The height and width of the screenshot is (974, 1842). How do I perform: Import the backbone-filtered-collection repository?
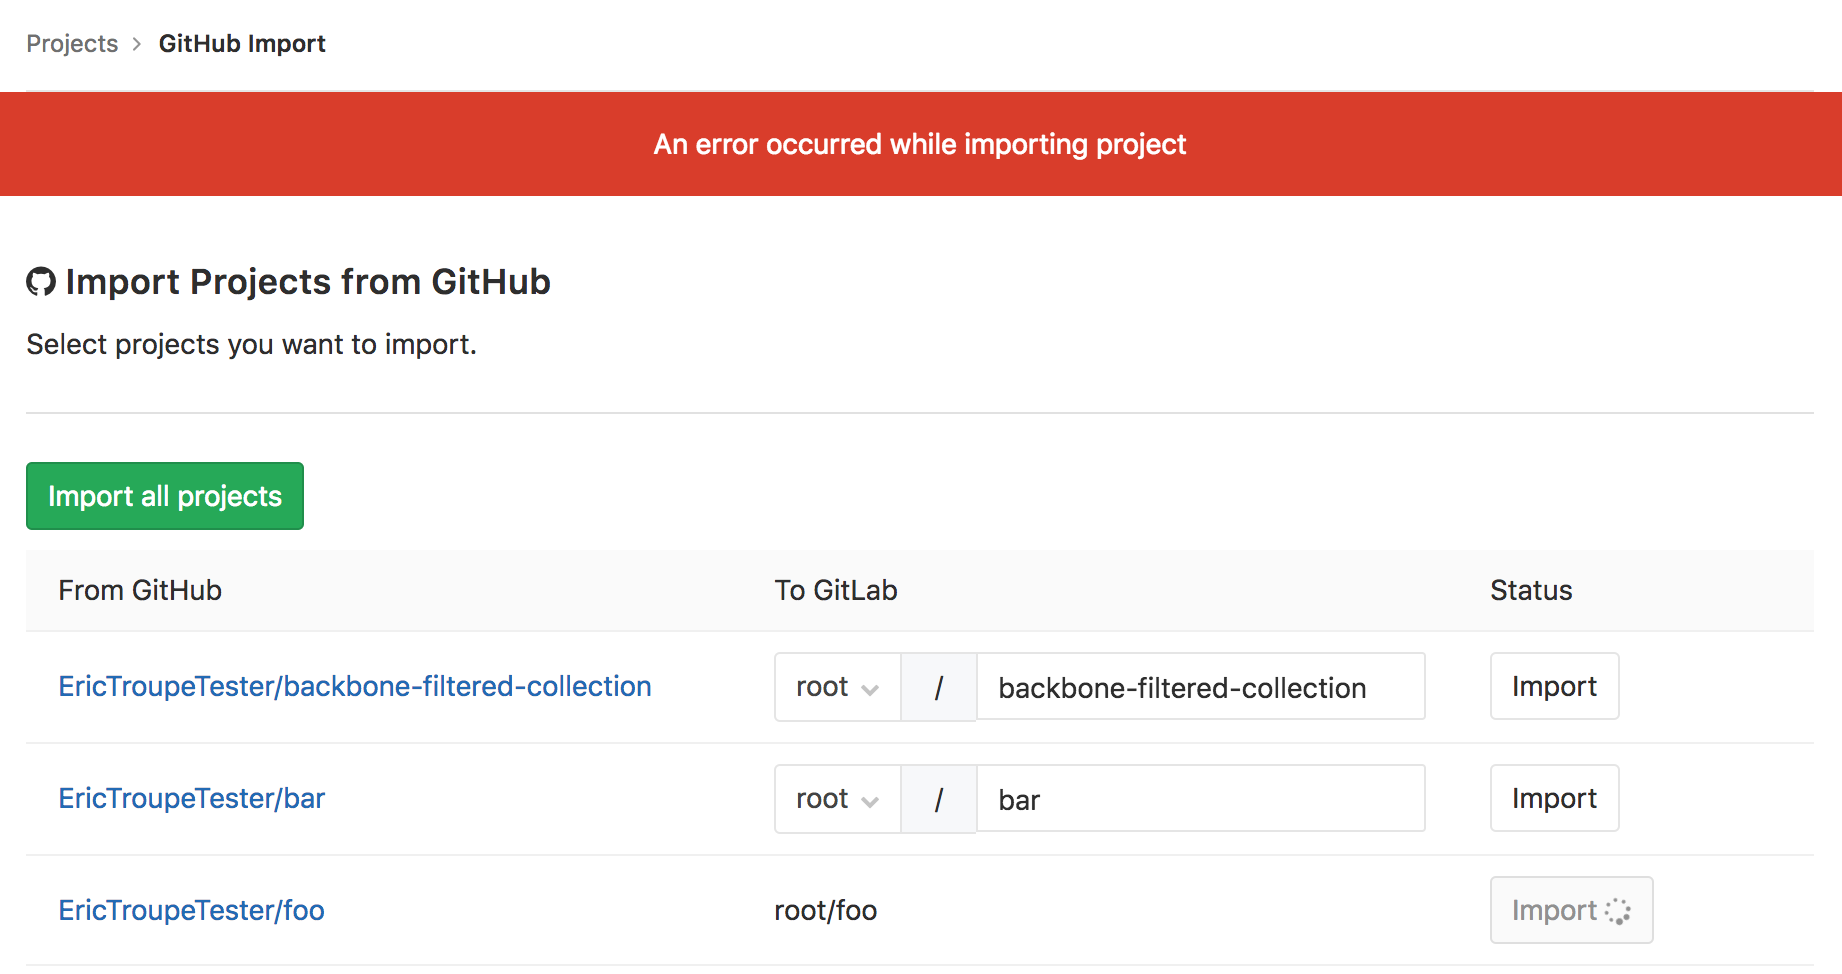[1553, 687]
